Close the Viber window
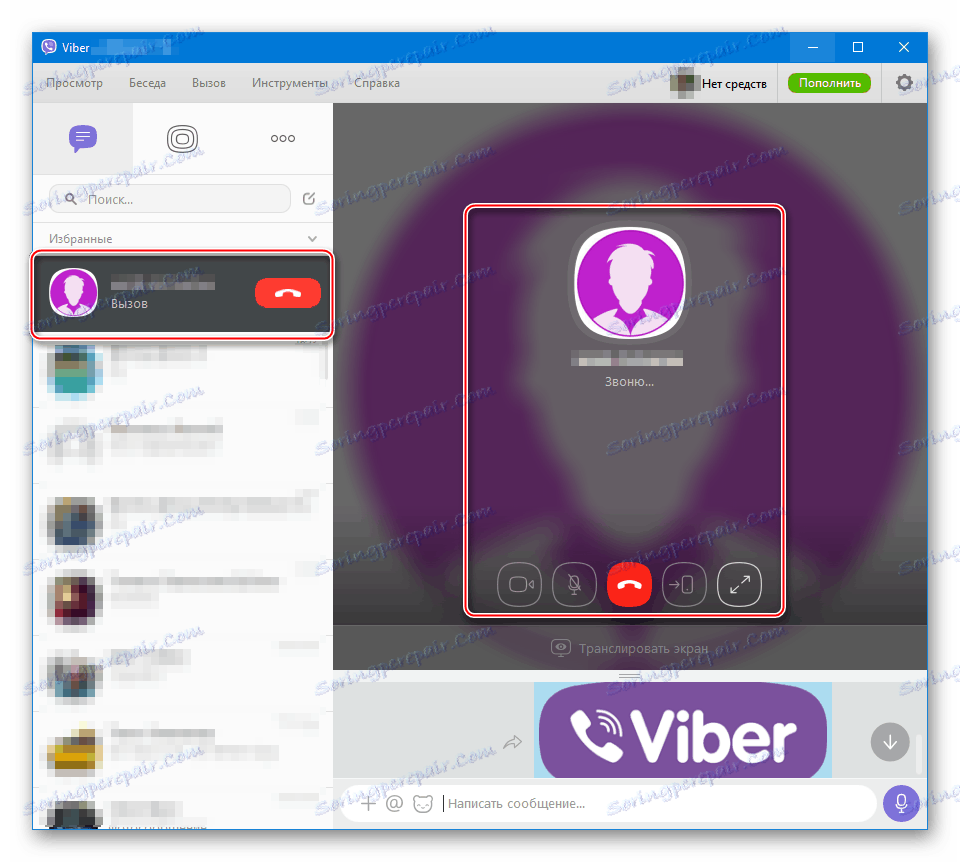Screen dimensions: 960x862 tap(904, 47)
